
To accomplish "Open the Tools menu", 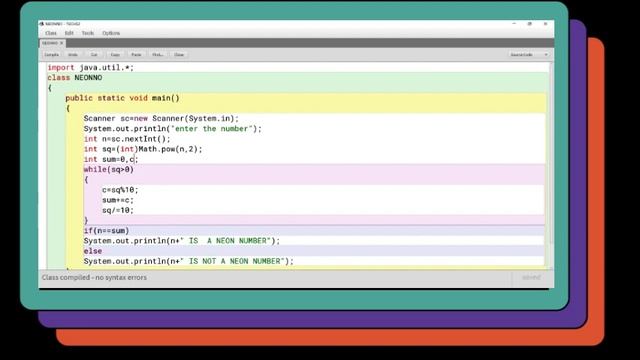I will (x=88, y=33).
